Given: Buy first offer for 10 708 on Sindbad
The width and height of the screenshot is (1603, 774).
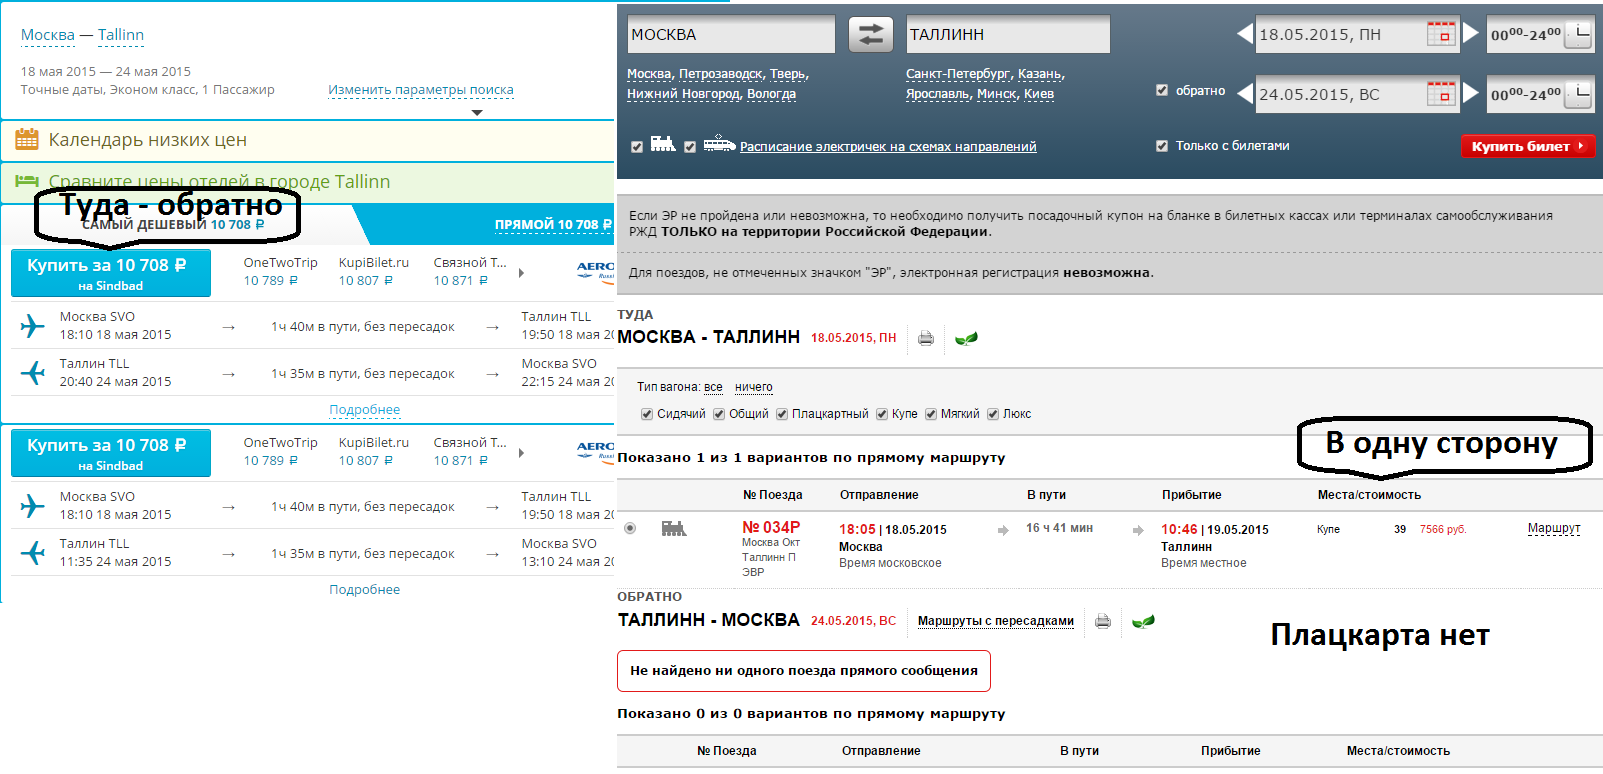Looking at the screenshot, I should pos(111,273).
